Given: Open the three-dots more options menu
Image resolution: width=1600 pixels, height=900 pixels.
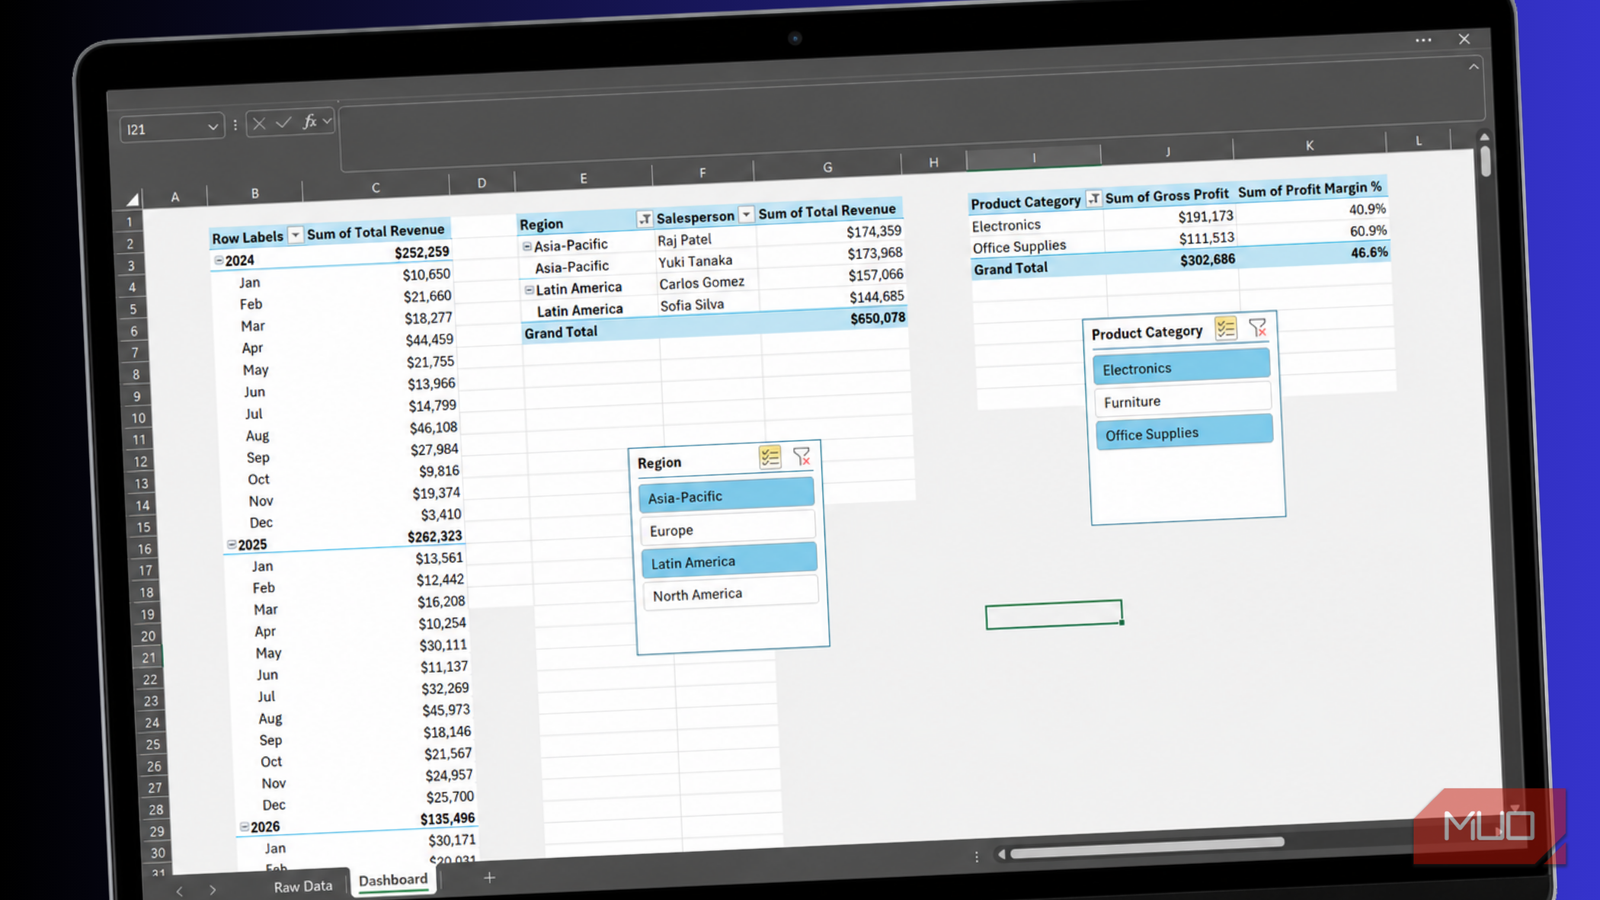Looking at the screenshot, I should tap(1423, 40).
